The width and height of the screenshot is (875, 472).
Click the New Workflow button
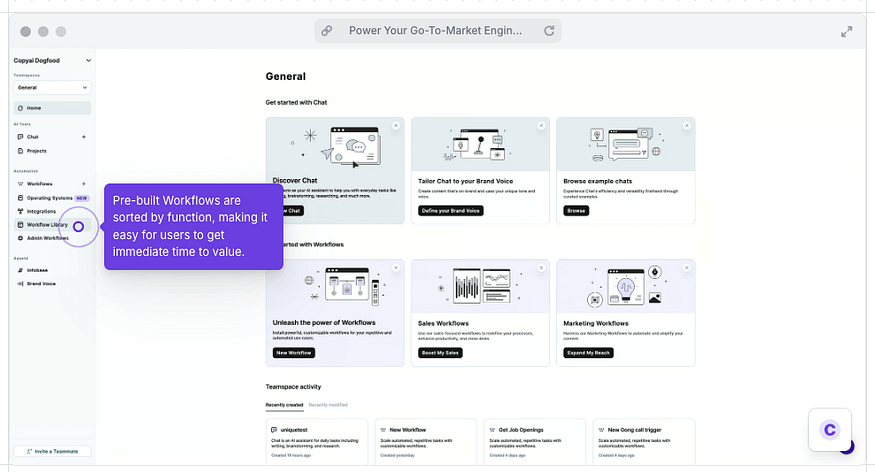(x=294, y=353)
